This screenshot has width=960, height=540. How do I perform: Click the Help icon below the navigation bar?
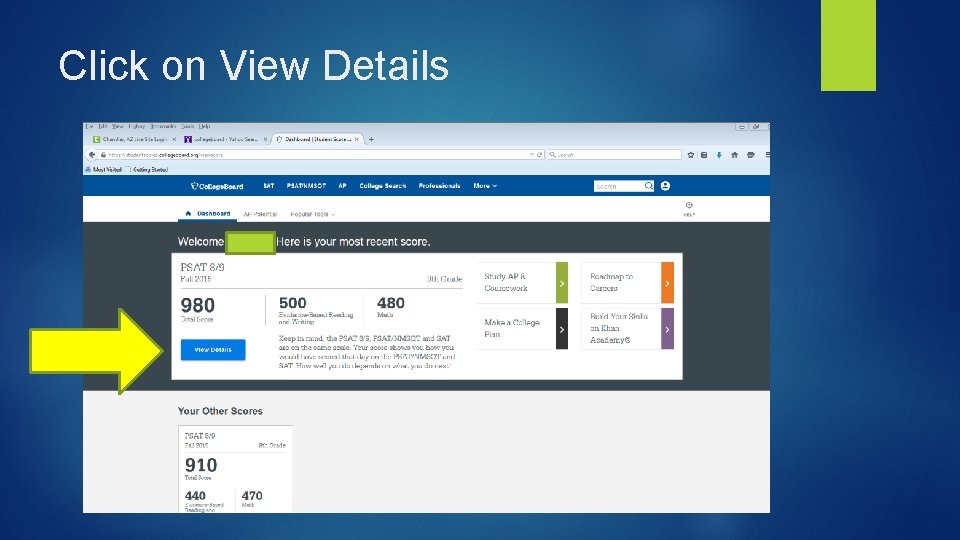689,209
